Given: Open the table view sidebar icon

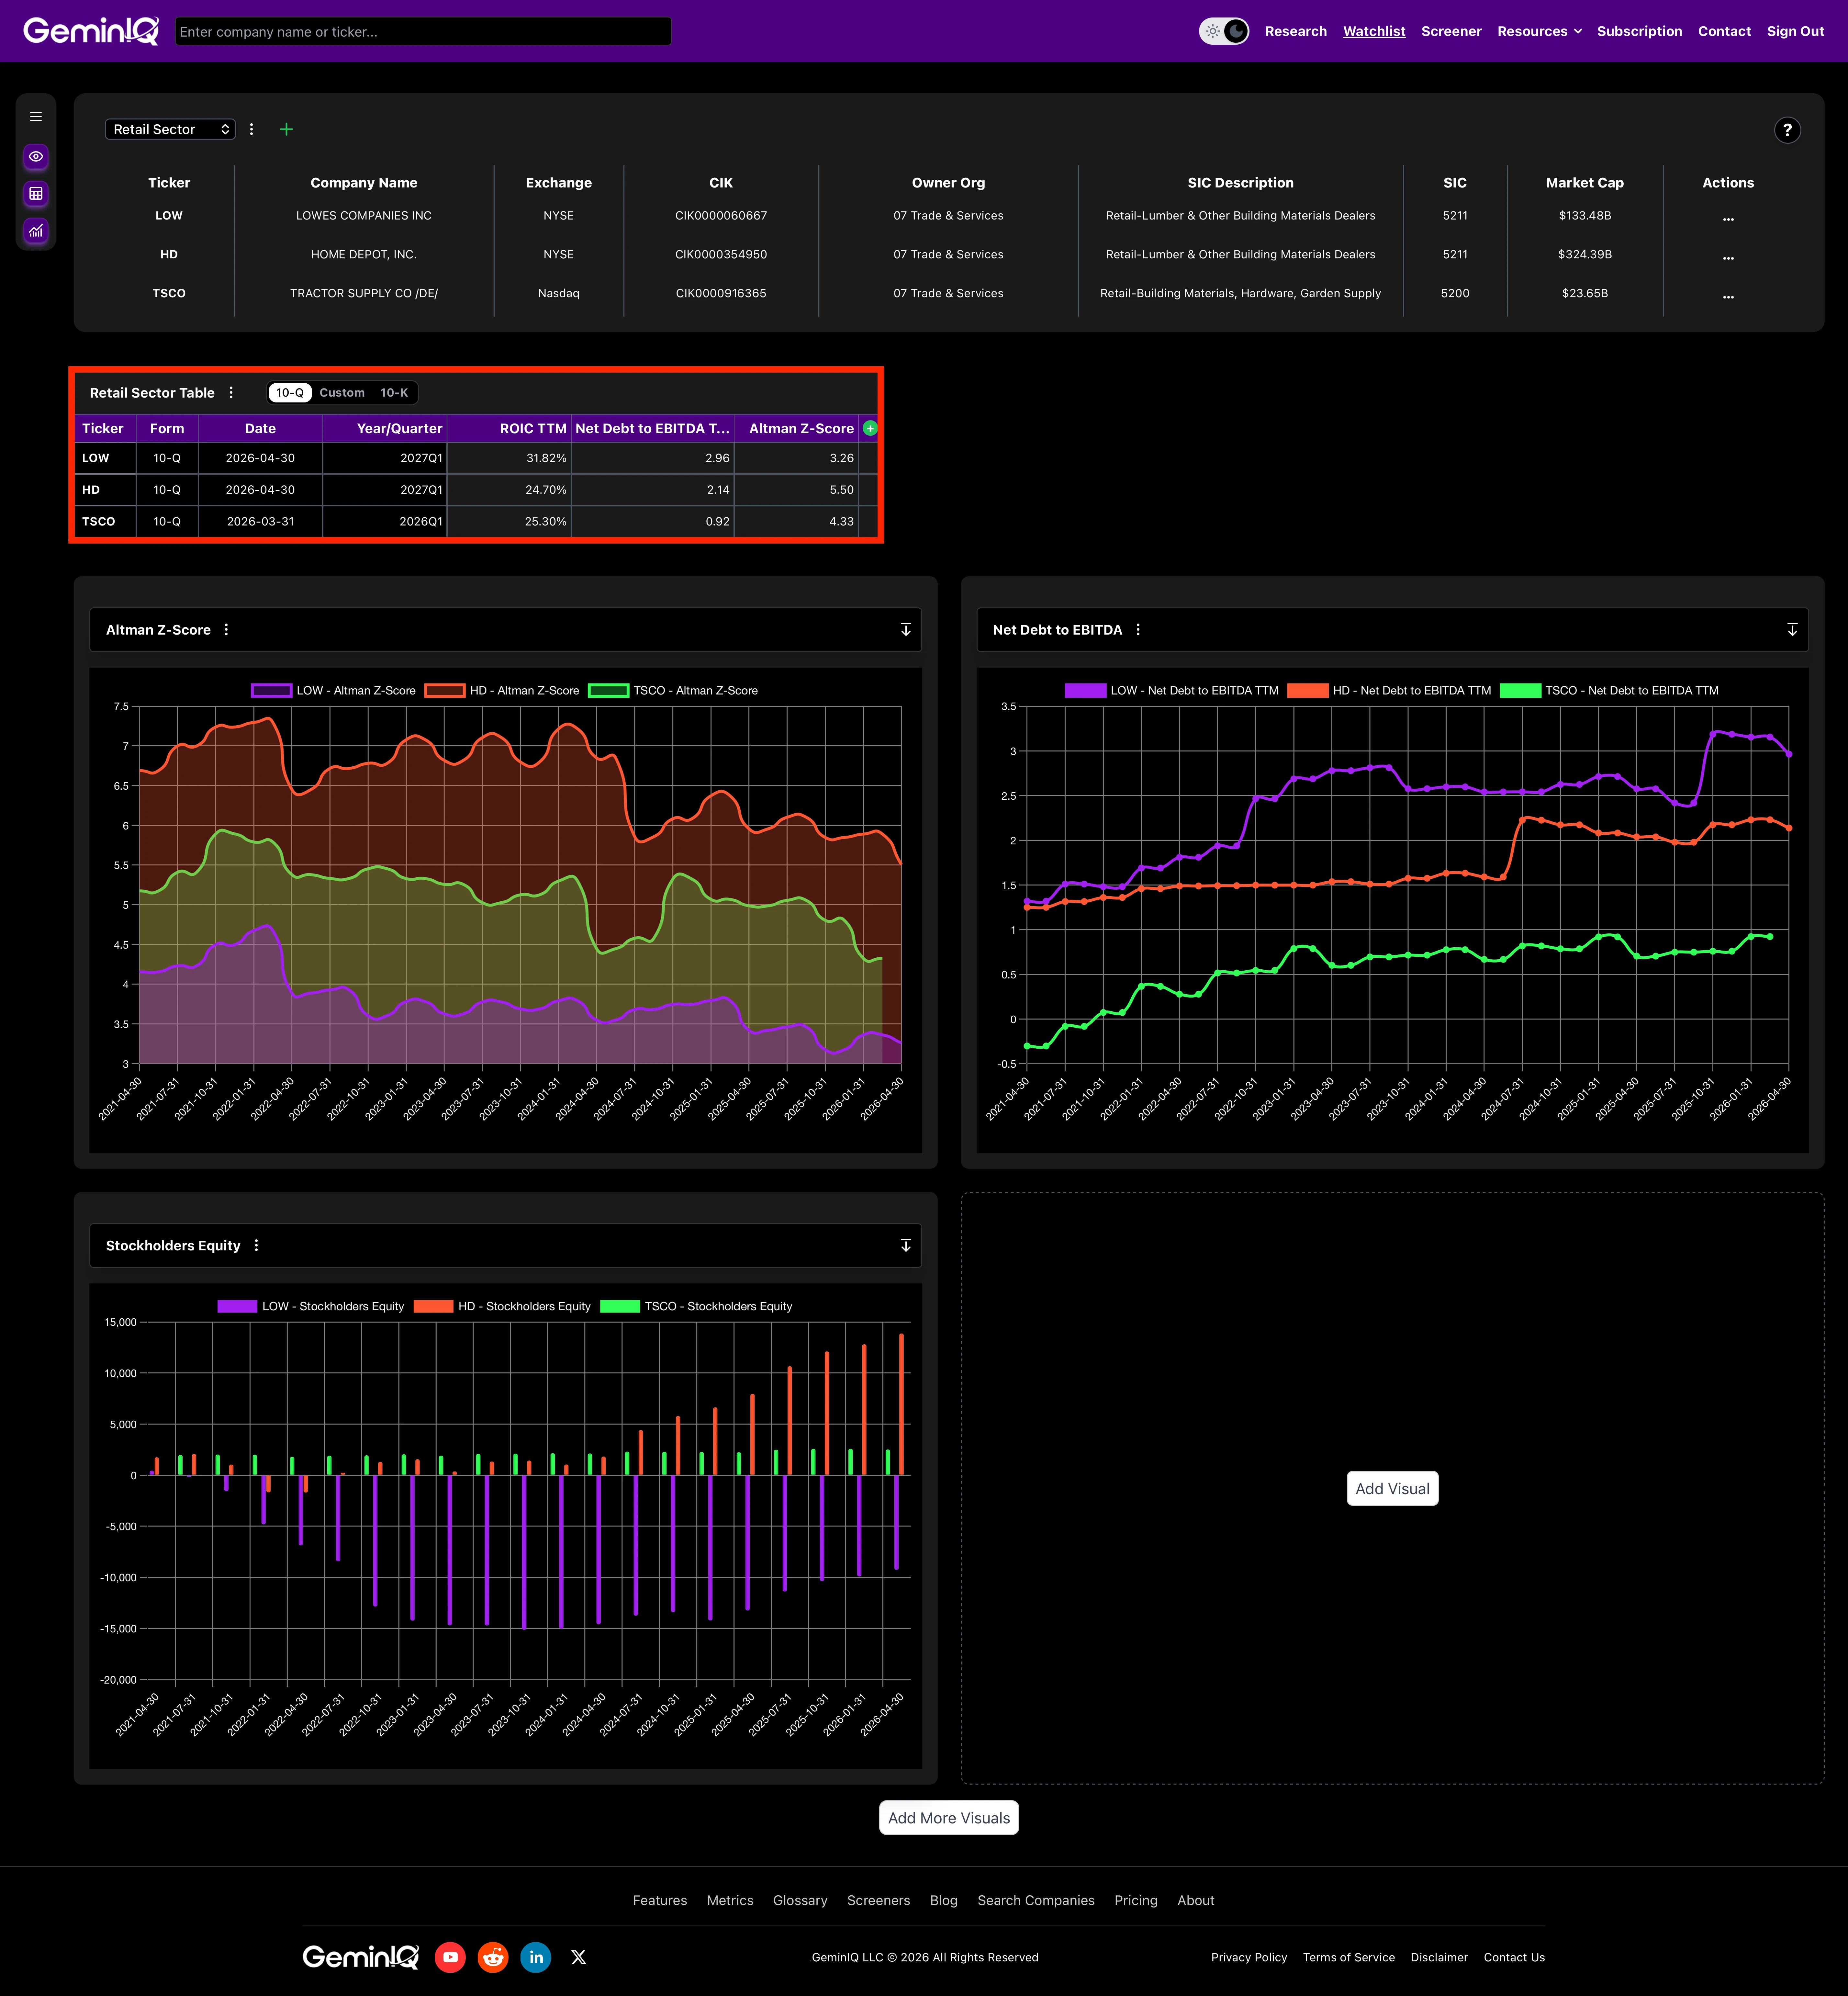Looking at the screenshot, I should coord(36,194).
